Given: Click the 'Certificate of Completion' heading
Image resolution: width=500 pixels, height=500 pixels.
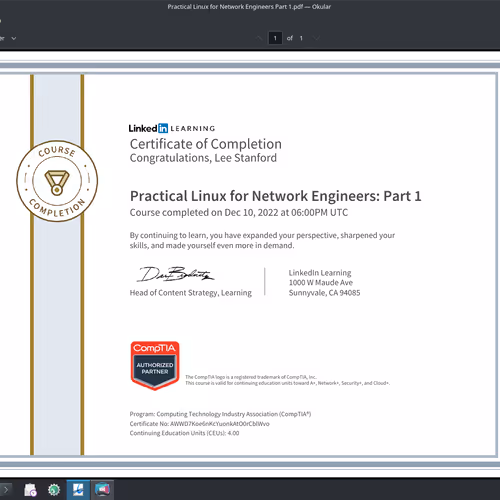Looking at the screenshot, I should pos(206,144).
